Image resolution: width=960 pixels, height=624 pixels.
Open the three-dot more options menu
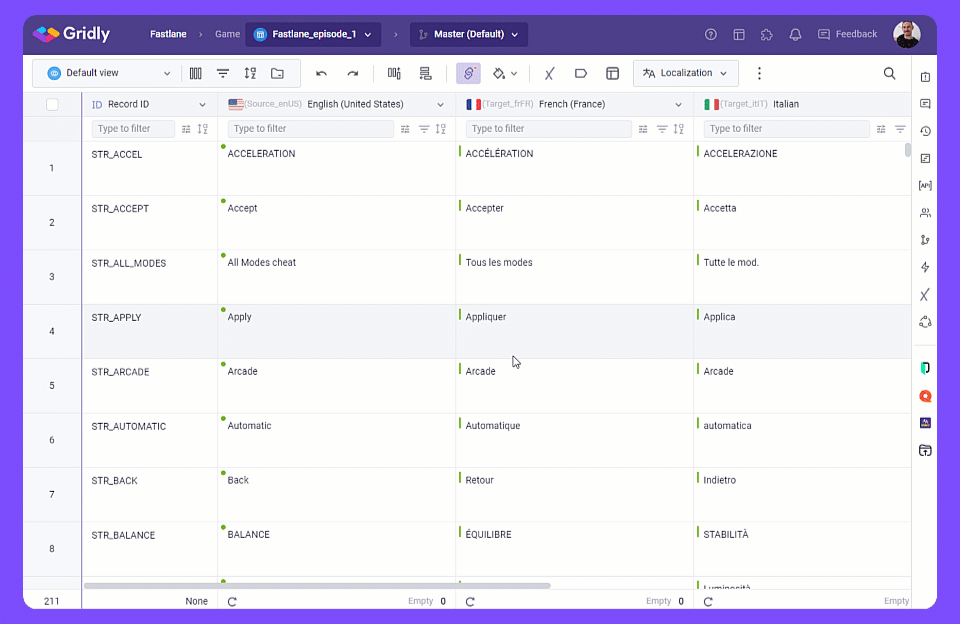coord(759,73)
